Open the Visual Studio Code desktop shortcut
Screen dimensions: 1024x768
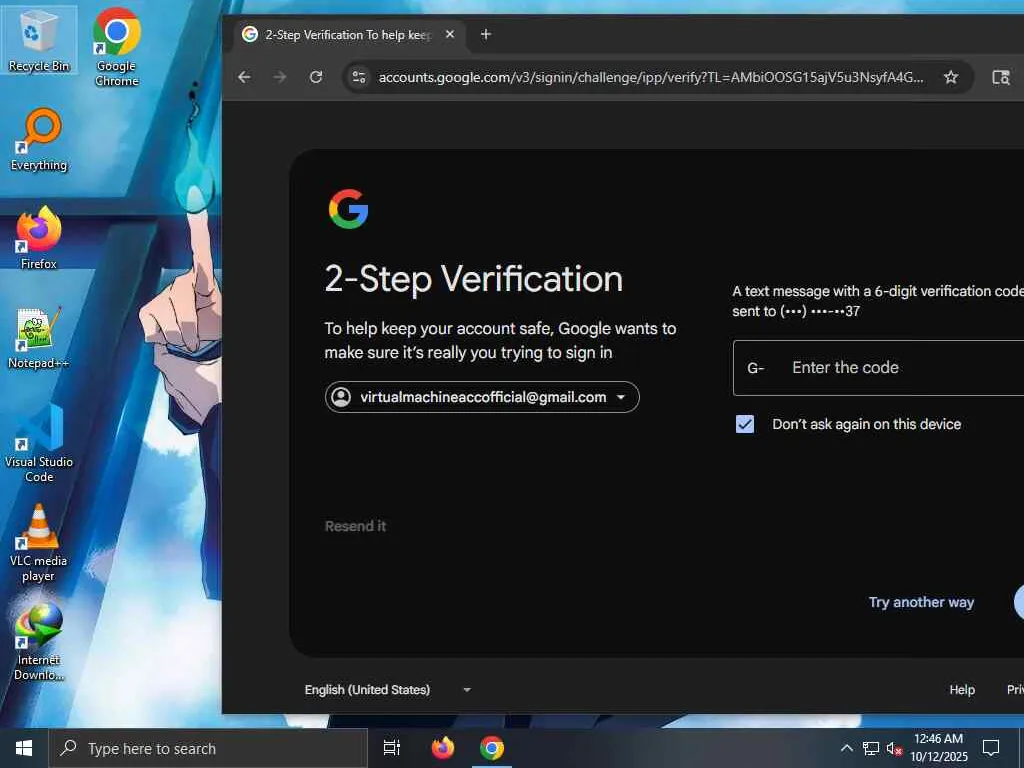[x=39, y=444]
